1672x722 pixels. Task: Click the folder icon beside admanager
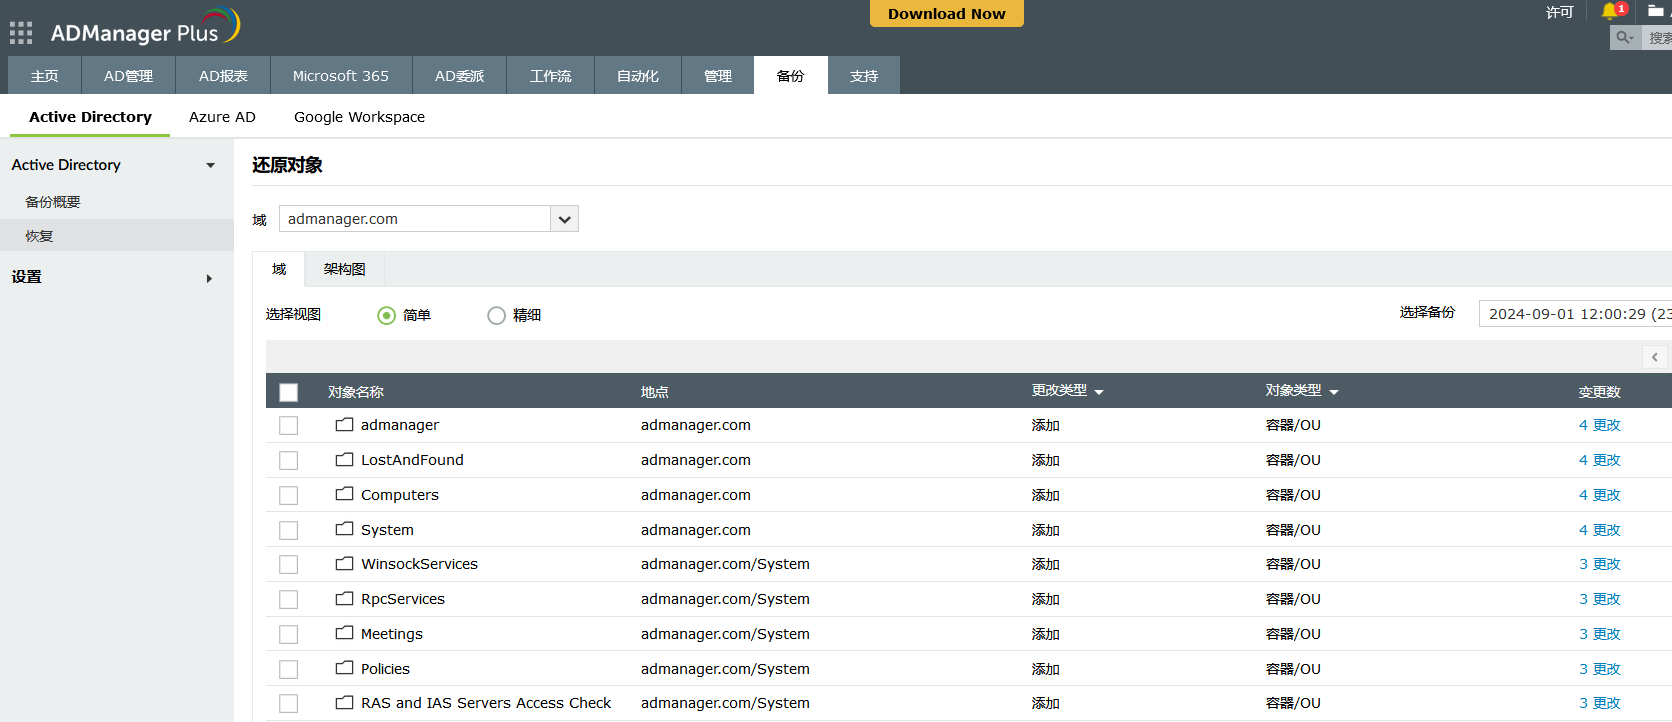345,425
